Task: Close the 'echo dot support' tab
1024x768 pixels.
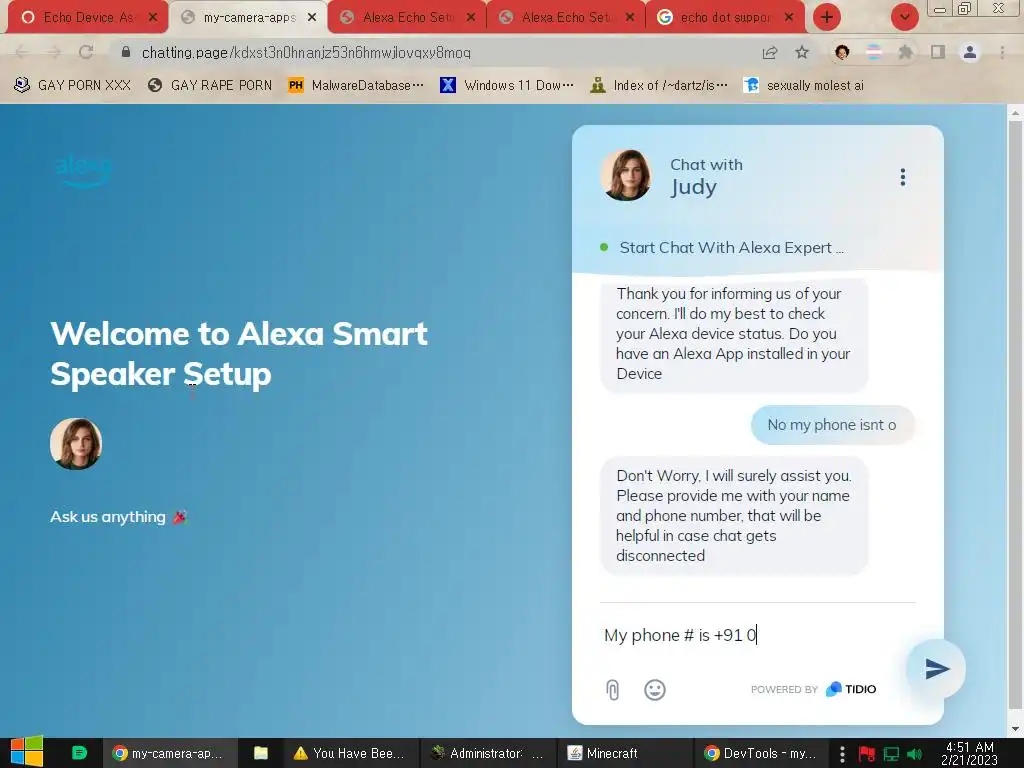Action: [790, 17]
